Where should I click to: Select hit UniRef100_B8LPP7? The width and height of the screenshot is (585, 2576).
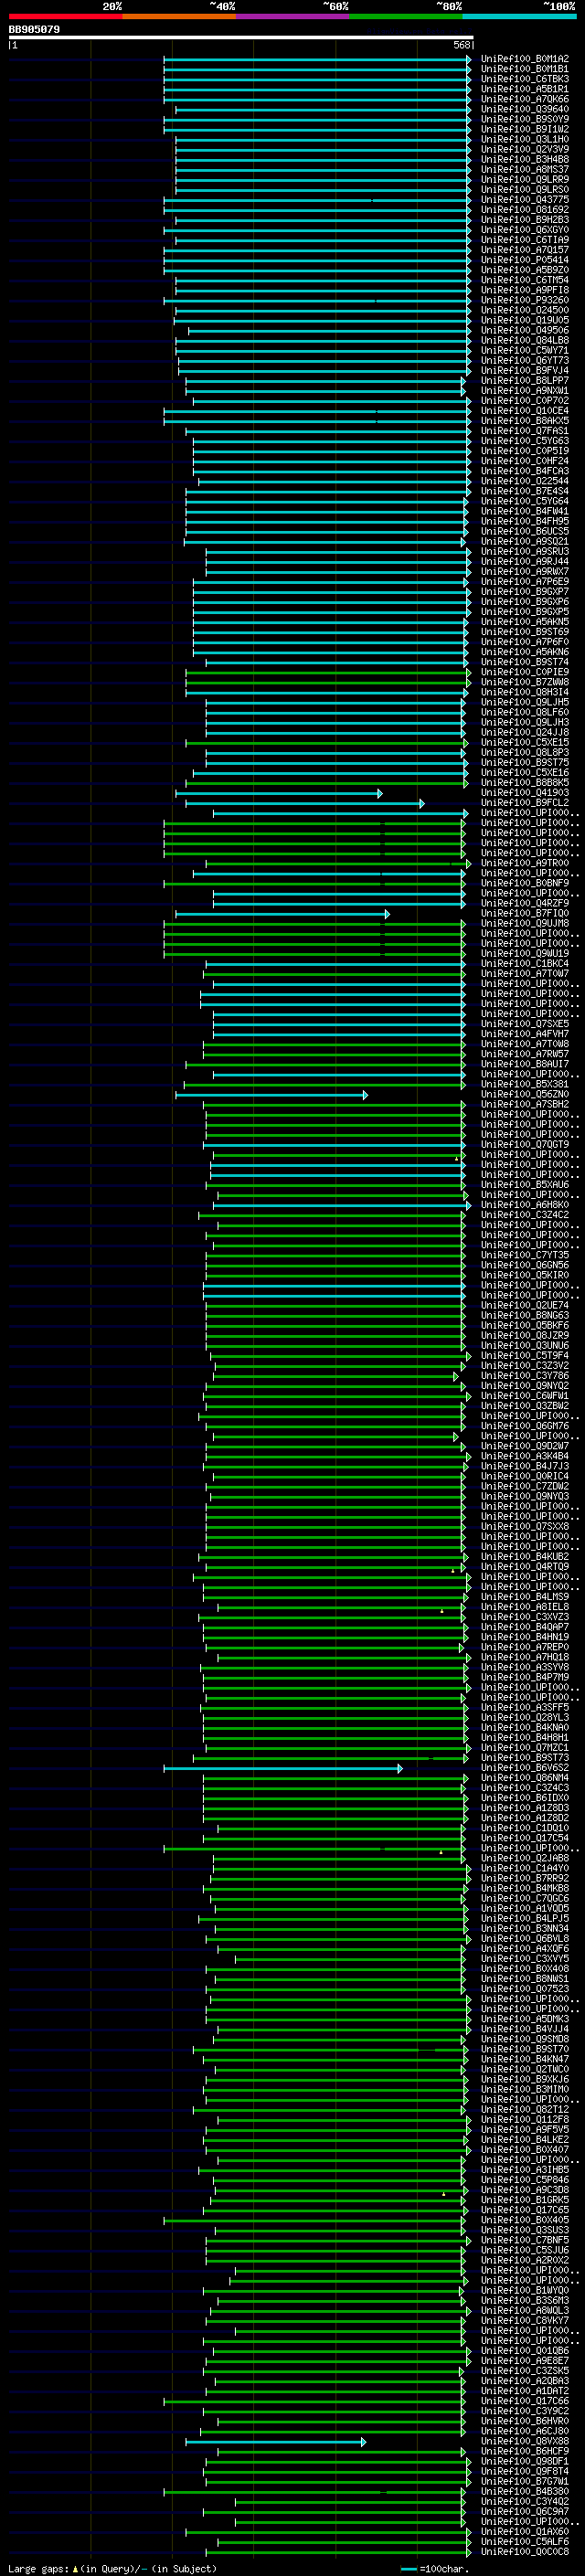coord(525,381)
